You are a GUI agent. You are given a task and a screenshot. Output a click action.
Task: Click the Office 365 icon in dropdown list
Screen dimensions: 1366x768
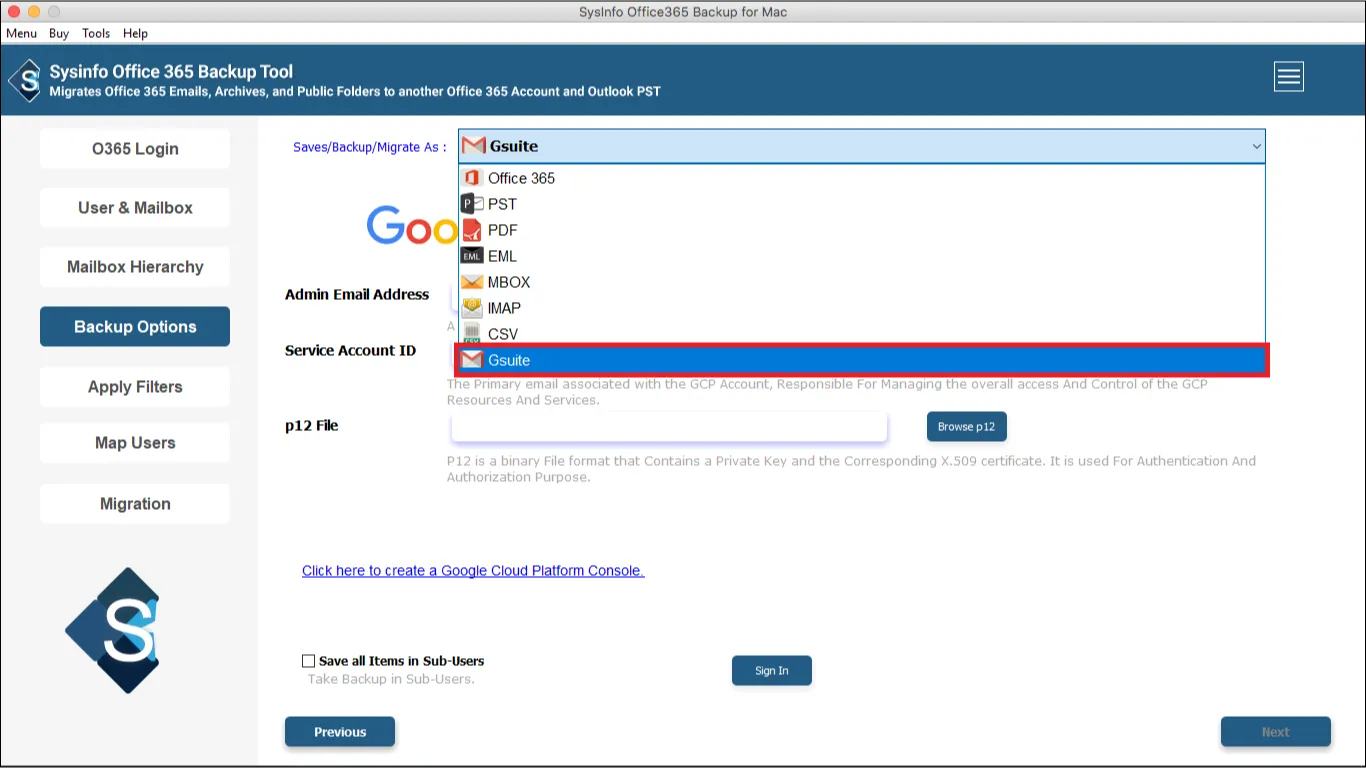point(472,178)
